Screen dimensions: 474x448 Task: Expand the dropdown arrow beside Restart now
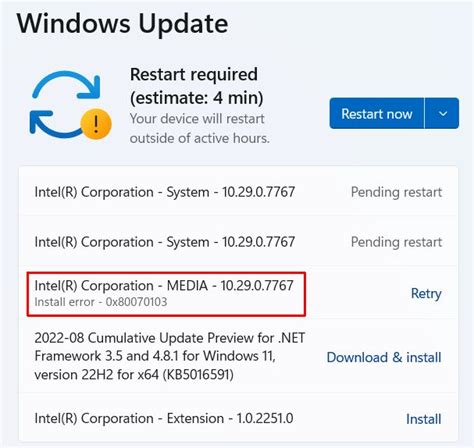[442, 113]
